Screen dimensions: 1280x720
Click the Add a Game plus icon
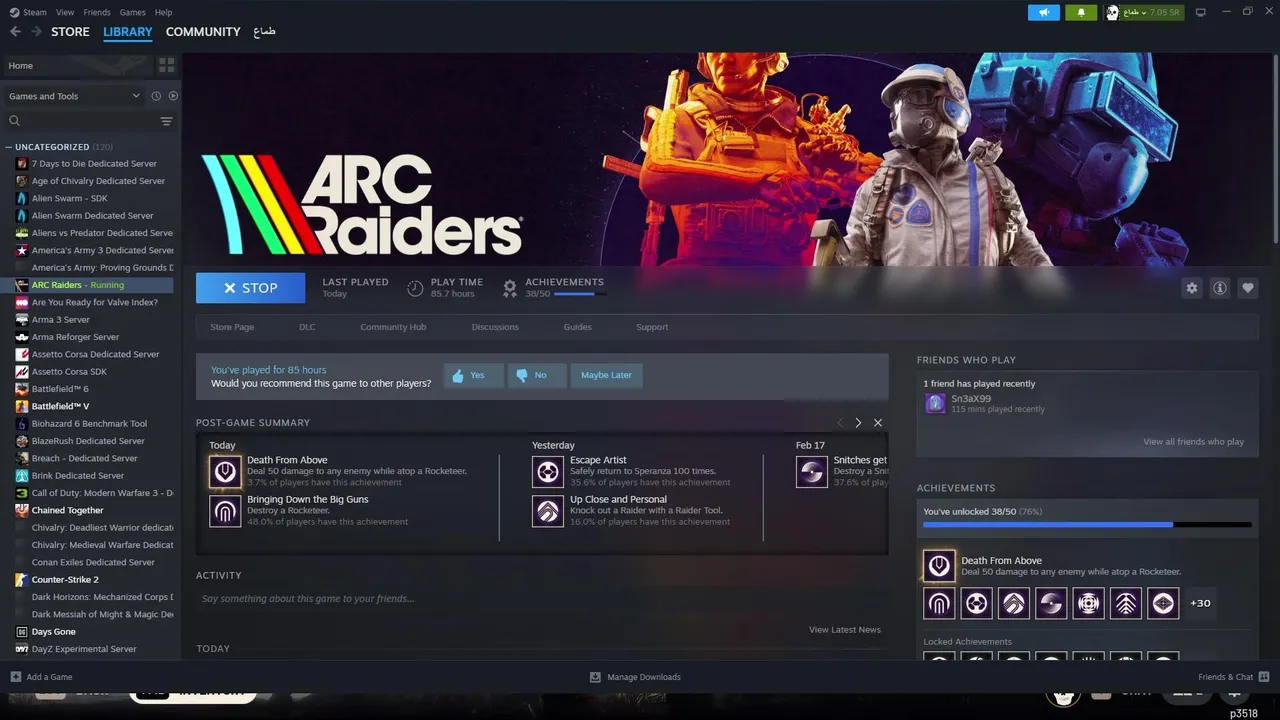point(15,677)
